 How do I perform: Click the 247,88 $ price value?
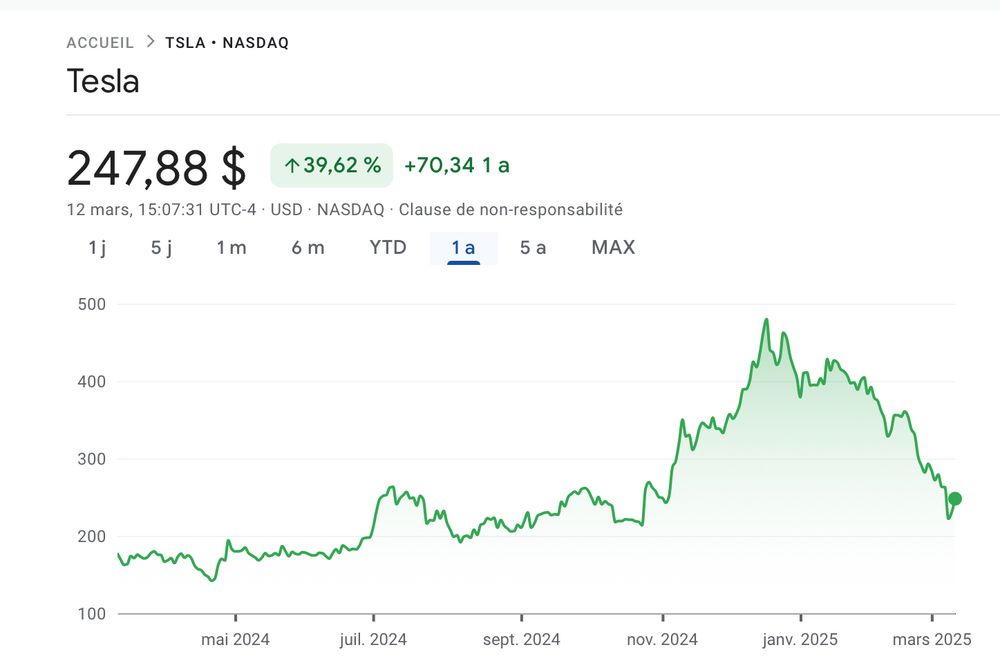156,168
